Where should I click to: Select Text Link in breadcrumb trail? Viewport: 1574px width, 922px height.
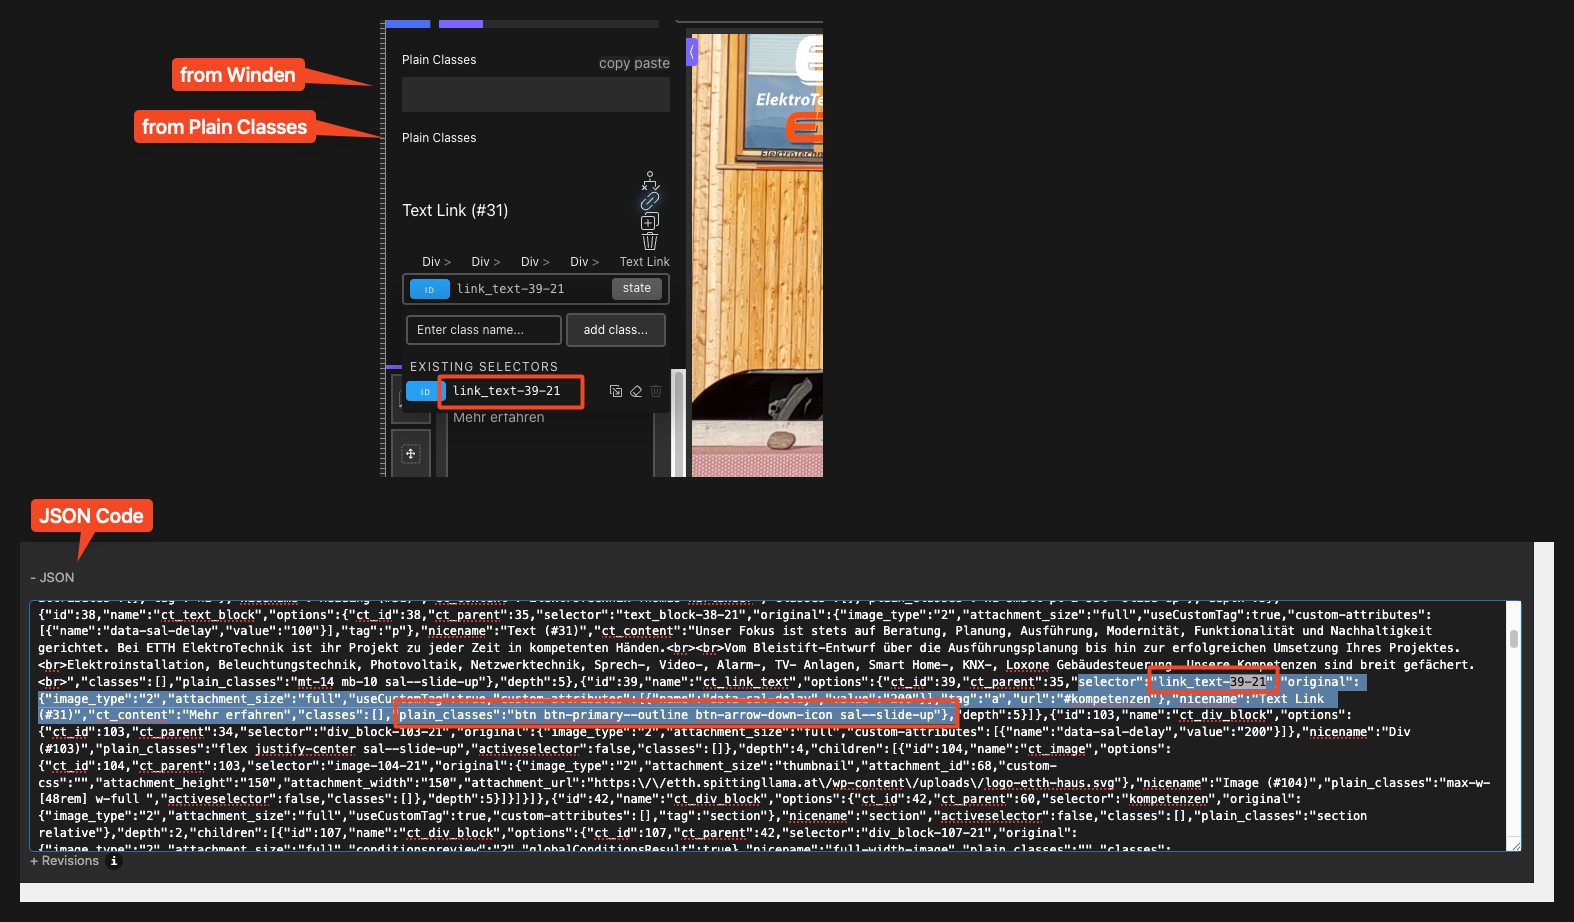(644, 262)
